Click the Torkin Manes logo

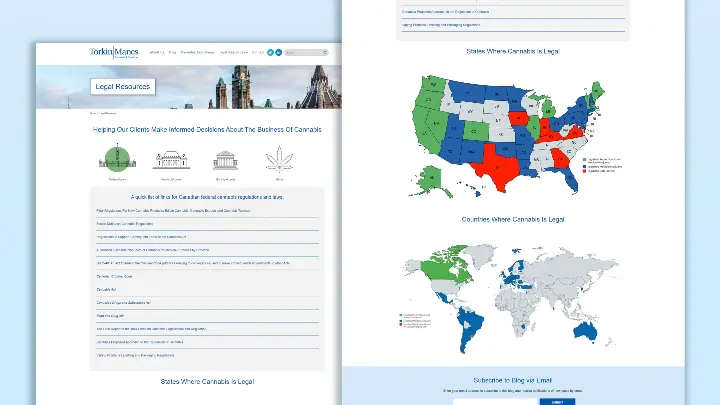(113, 52)
